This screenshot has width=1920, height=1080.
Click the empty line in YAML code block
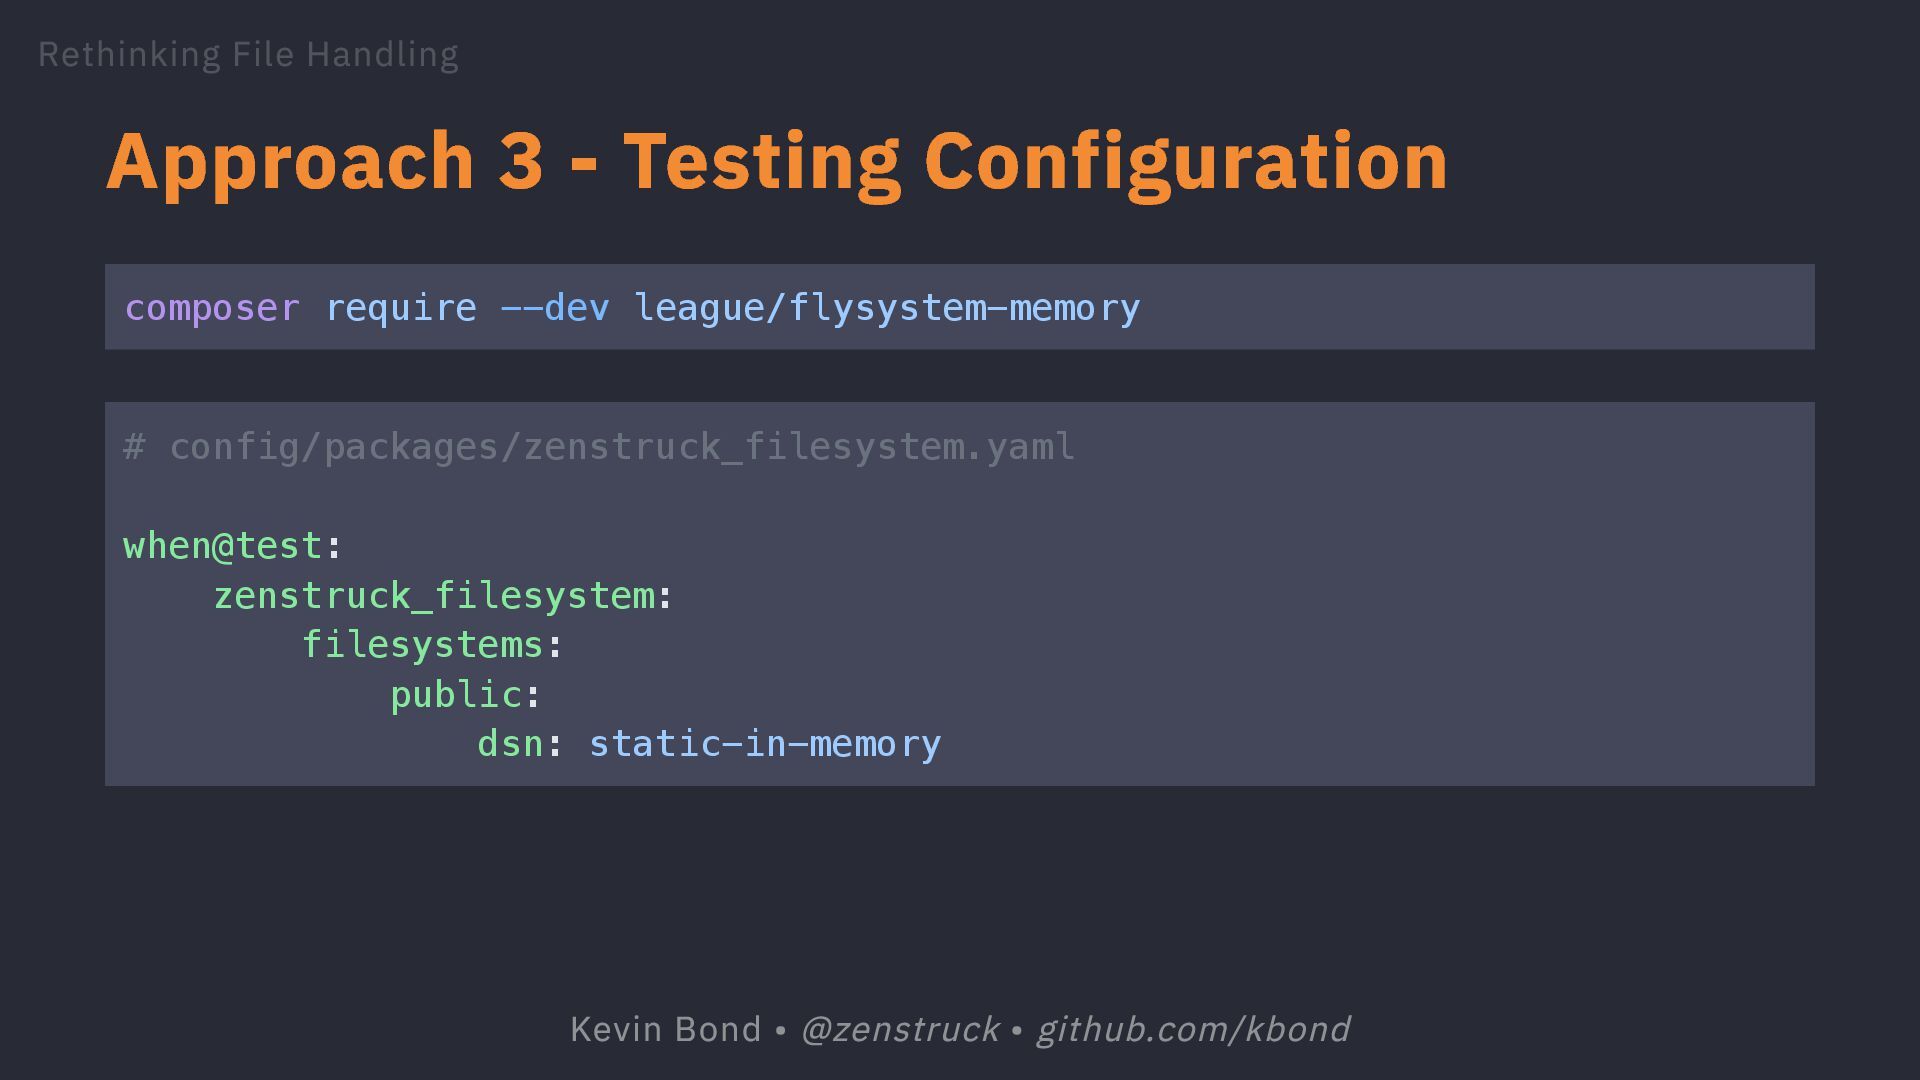click(x=960, y=496)
